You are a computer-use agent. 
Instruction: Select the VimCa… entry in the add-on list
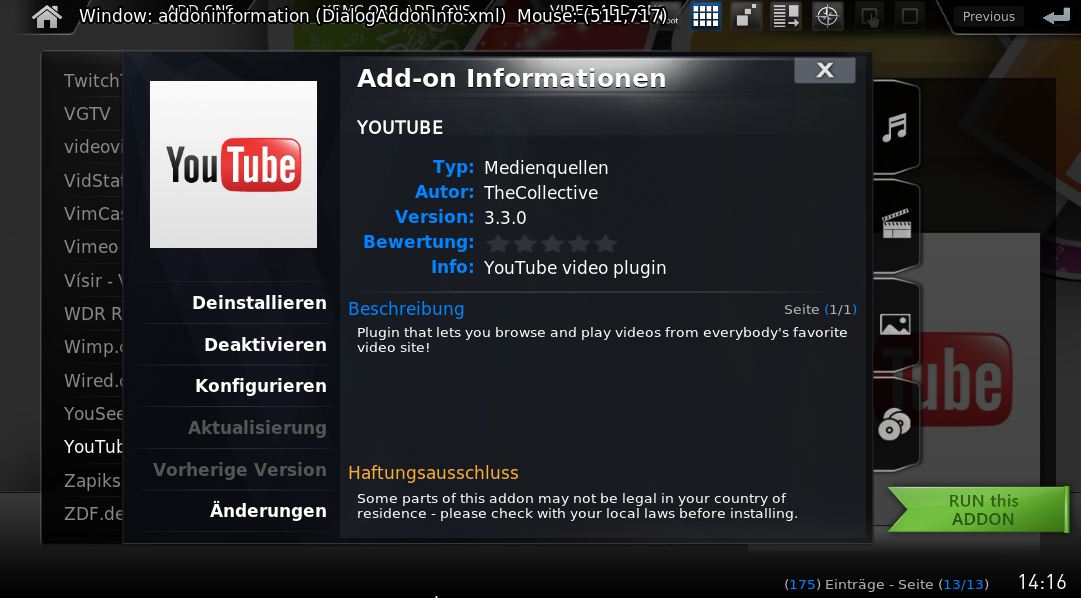tap(92, 213)
